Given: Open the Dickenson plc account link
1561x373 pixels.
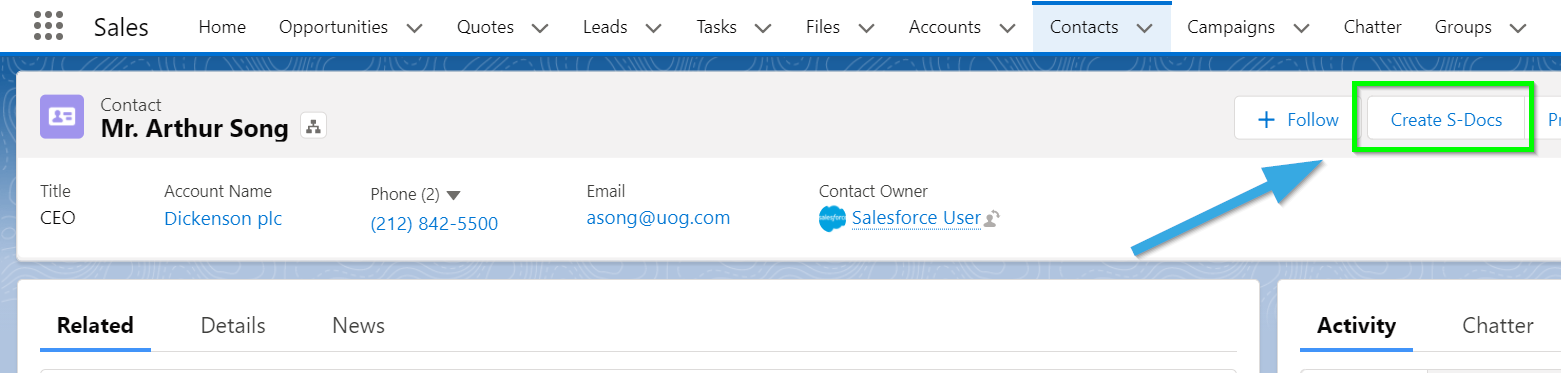Looking at the screenshot, I should [223, 218].
